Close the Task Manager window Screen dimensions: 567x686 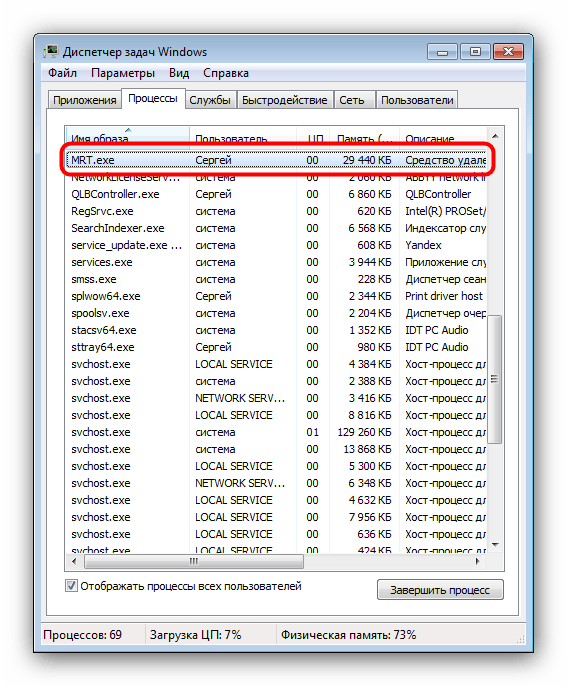tap(508, 52)
